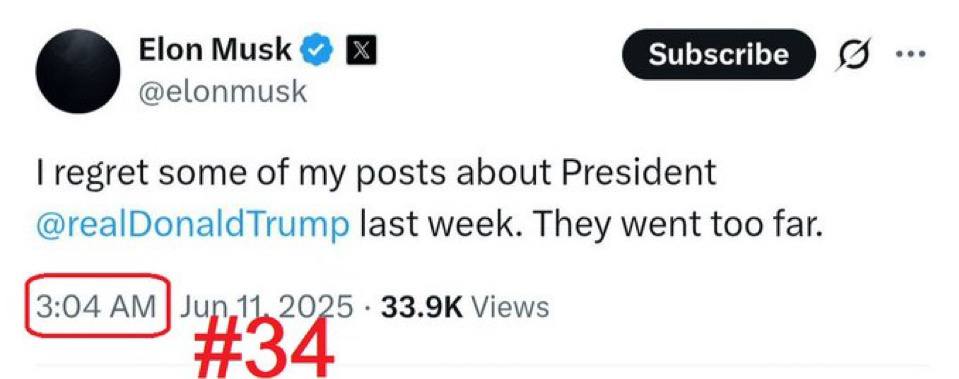Click the 33.9K view count number

point(422,306)
